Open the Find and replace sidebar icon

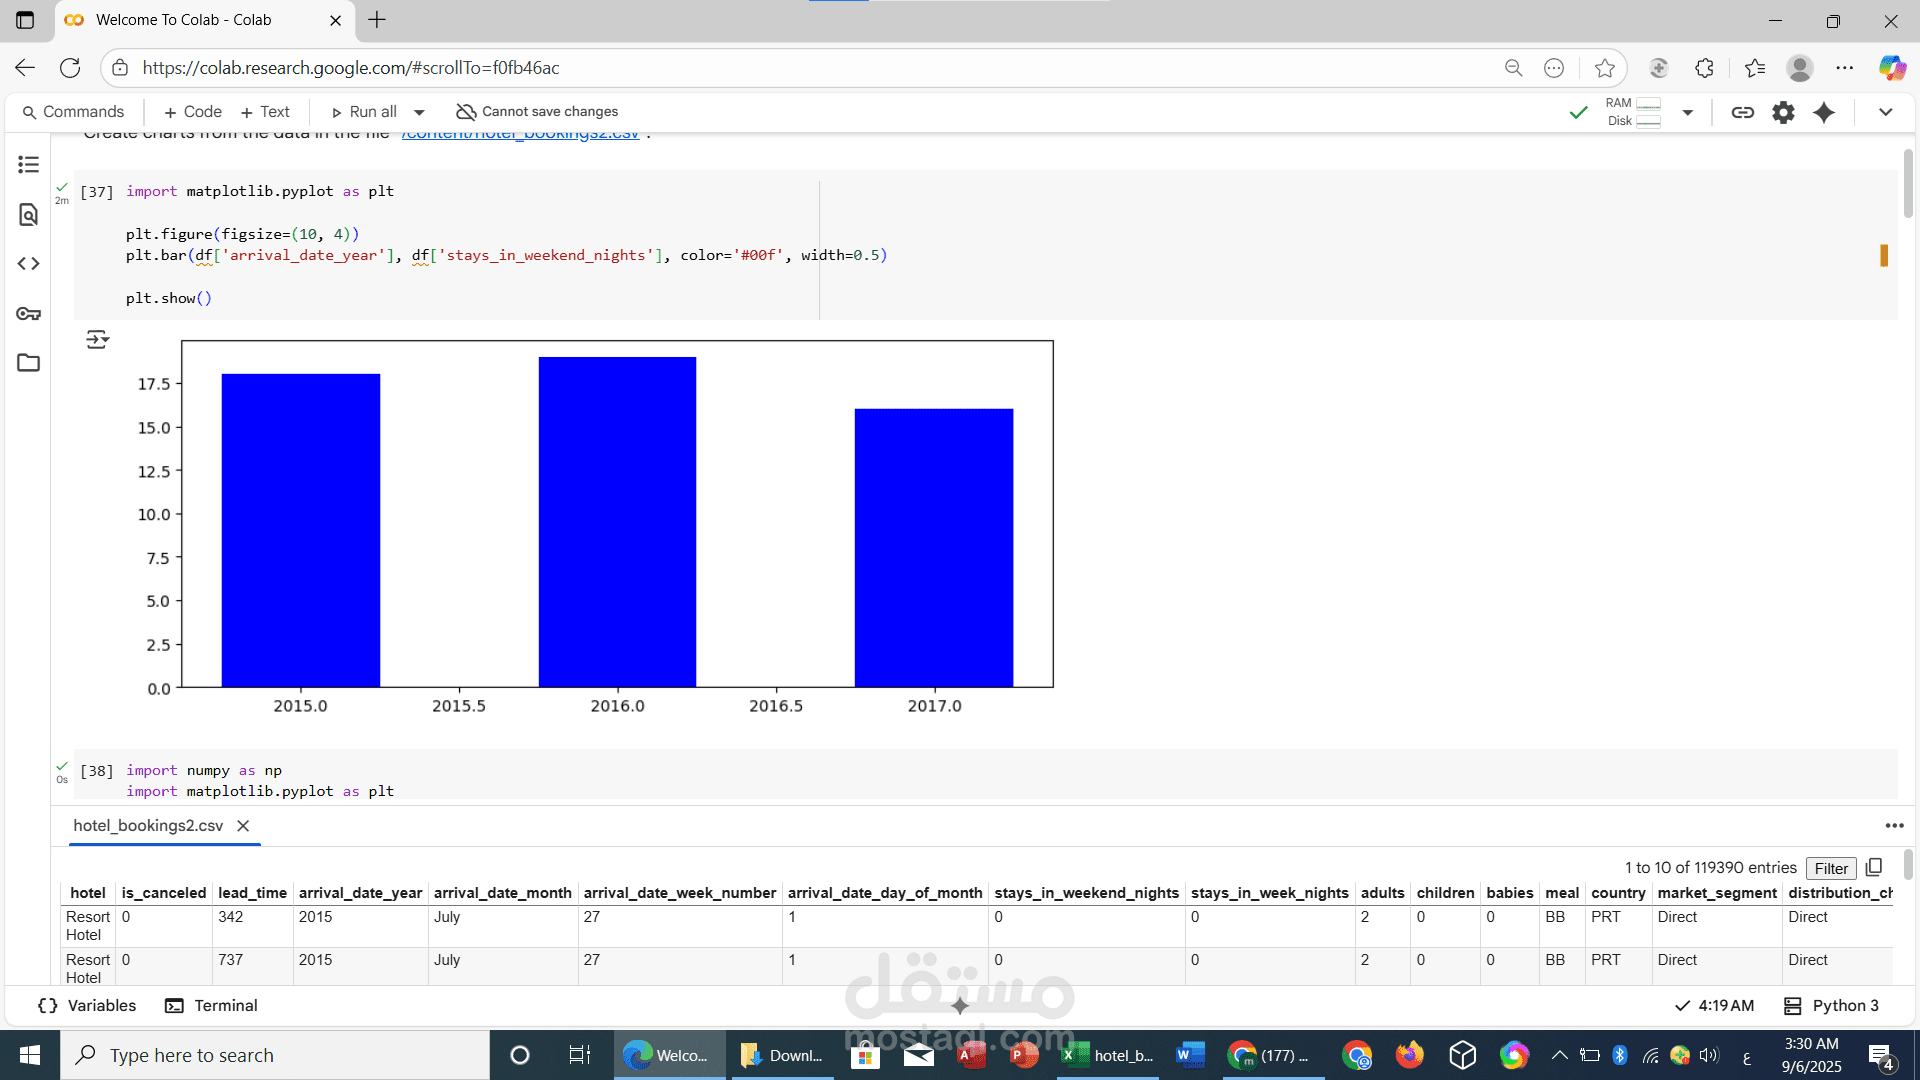(28, 214)
